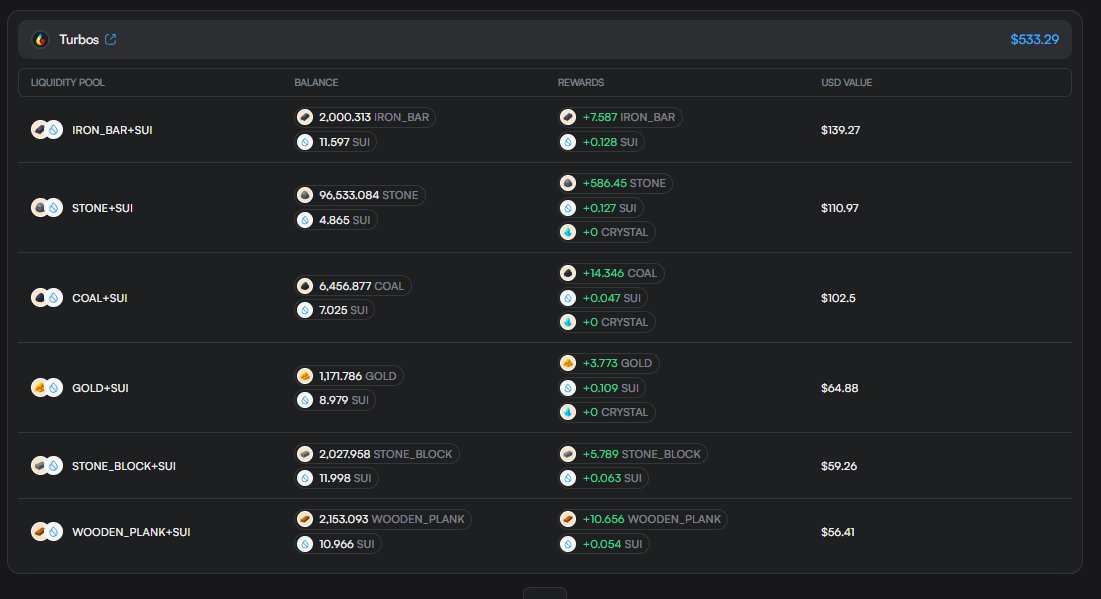Click the SUI icon beside 11.998 balance
The height and width of the screenshot is (599, 1101).
(305, 478)
